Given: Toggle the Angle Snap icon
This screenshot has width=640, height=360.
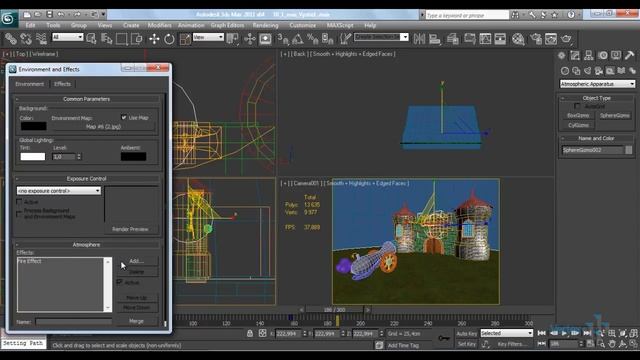Looking at the screenshot, I should 298,39.
